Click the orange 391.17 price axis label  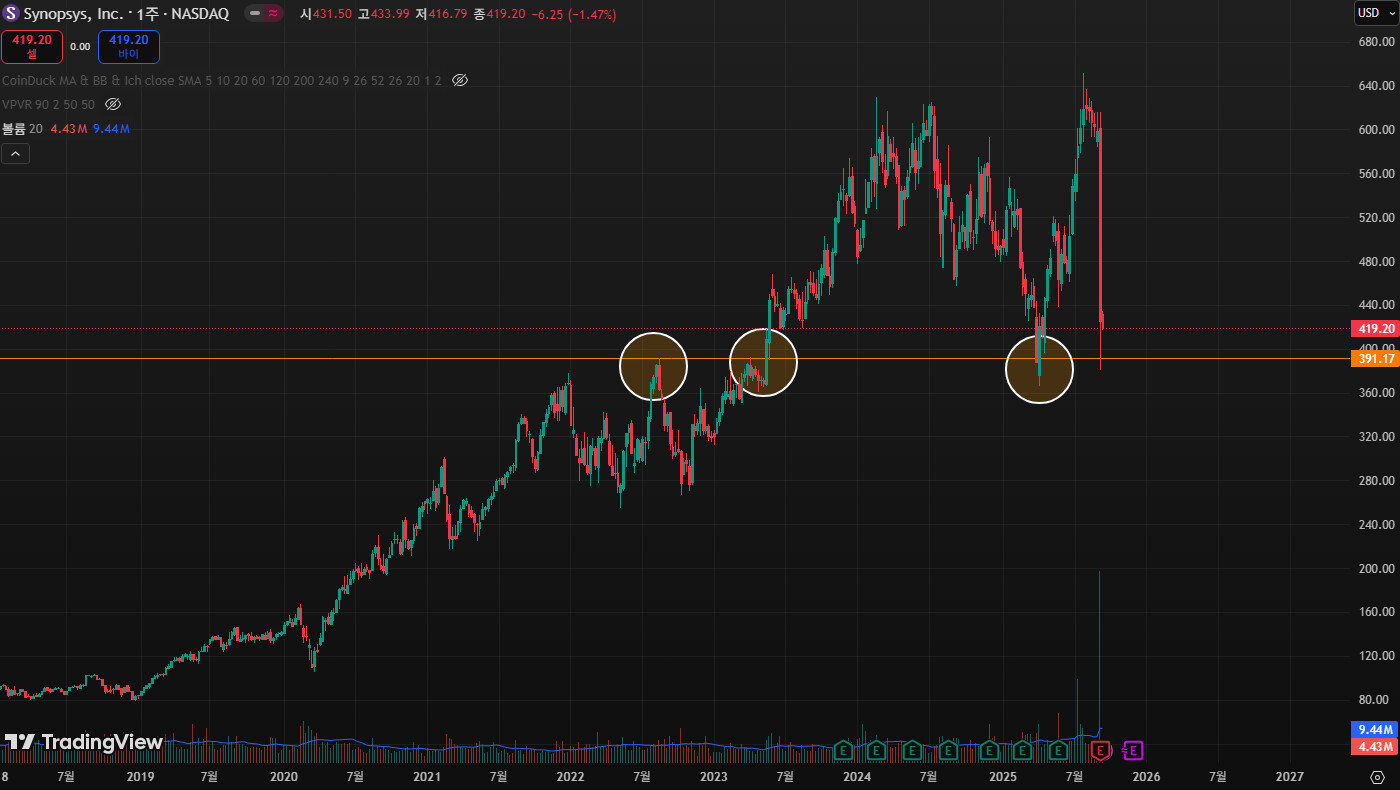(1376, 358)
